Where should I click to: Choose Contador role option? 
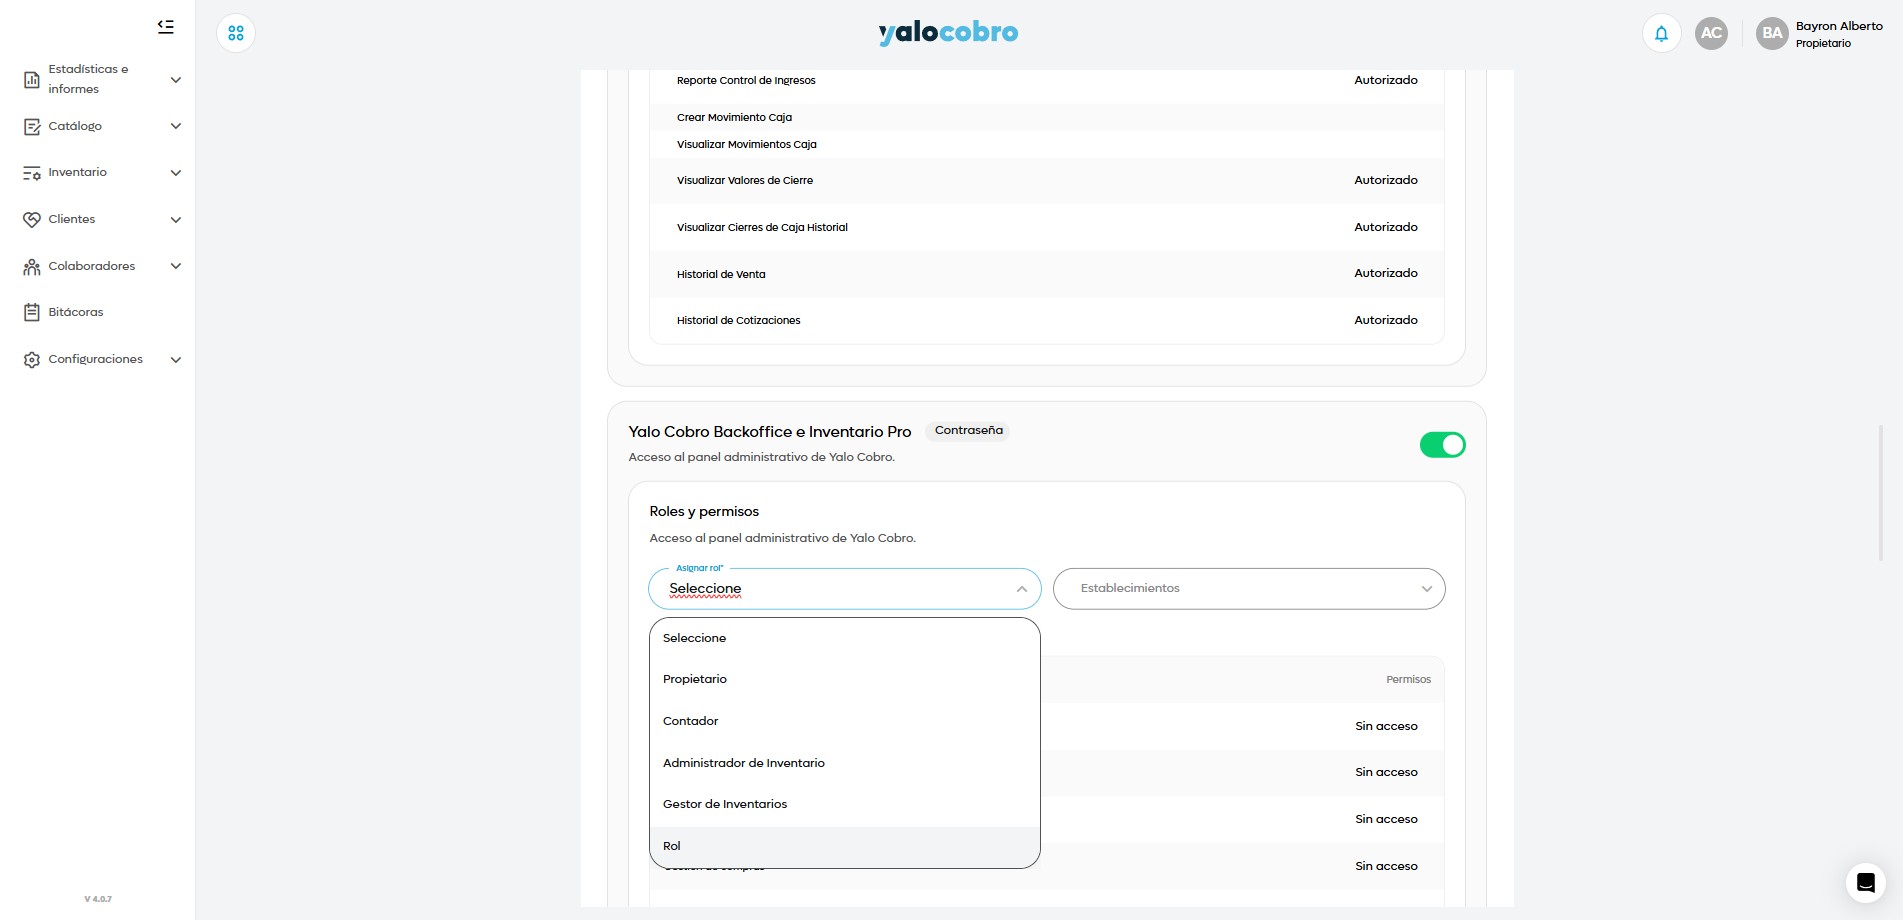click(845, 721)
